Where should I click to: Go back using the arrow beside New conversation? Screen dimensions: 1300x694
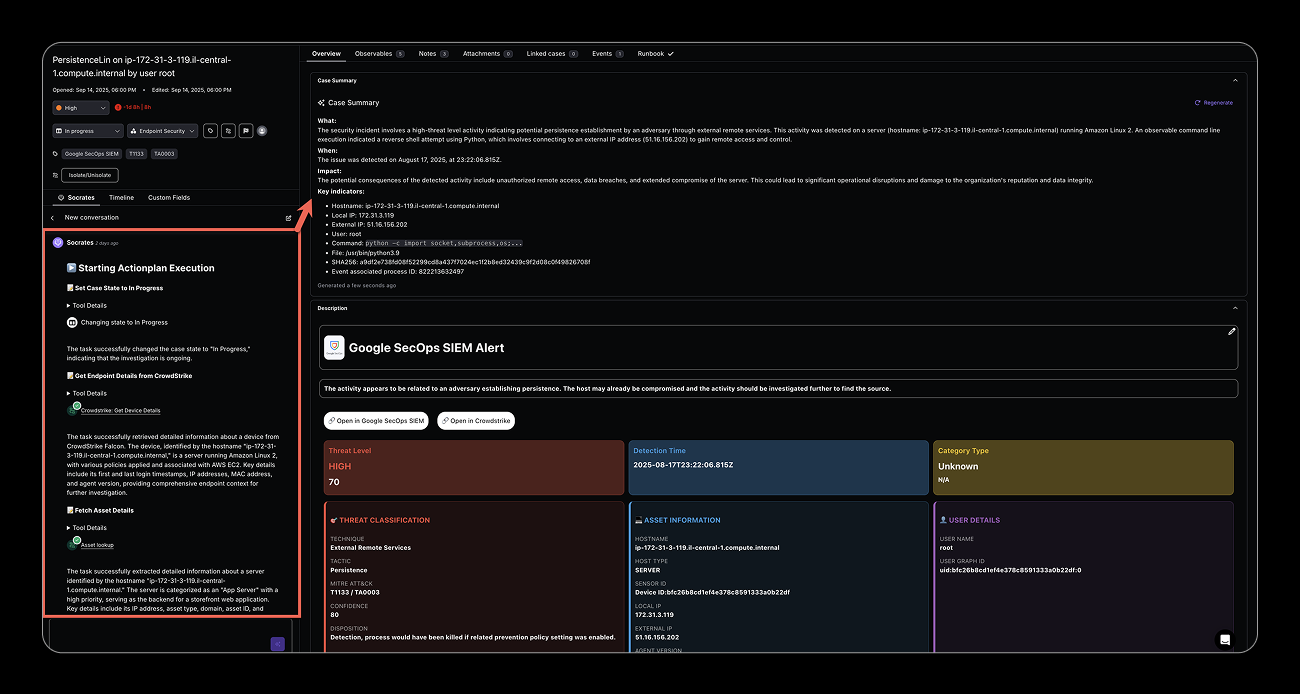point(52,217)
